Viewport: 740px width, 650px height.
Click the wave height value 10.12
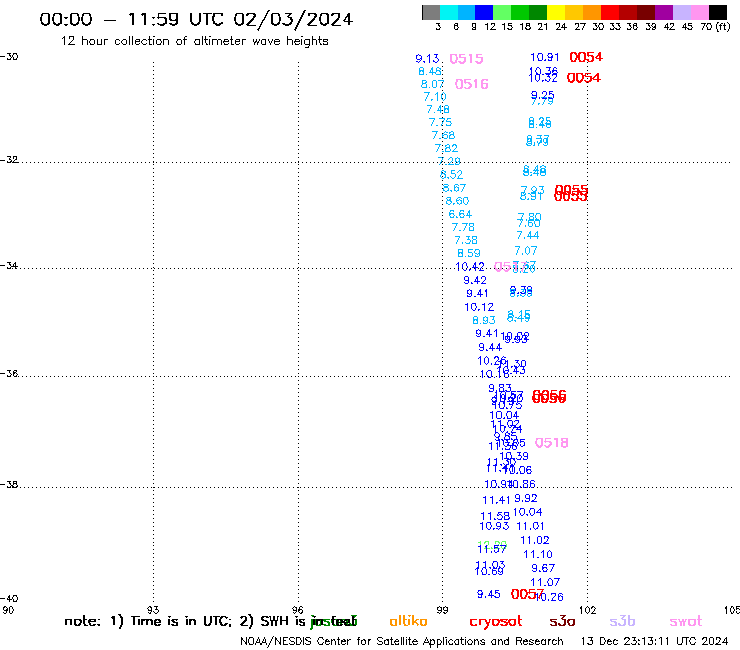(479, 307)
